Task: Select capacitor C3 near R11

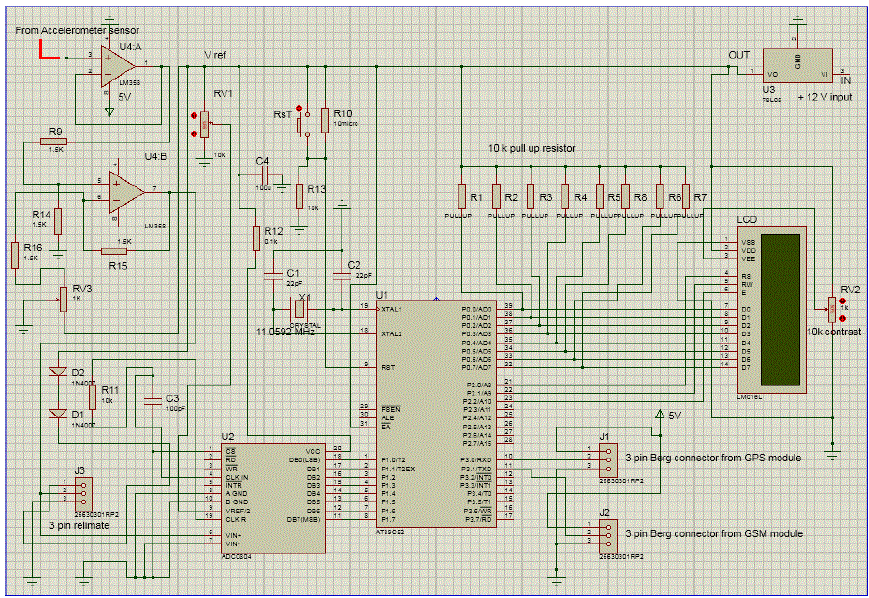Action: (x=151, y=399)
